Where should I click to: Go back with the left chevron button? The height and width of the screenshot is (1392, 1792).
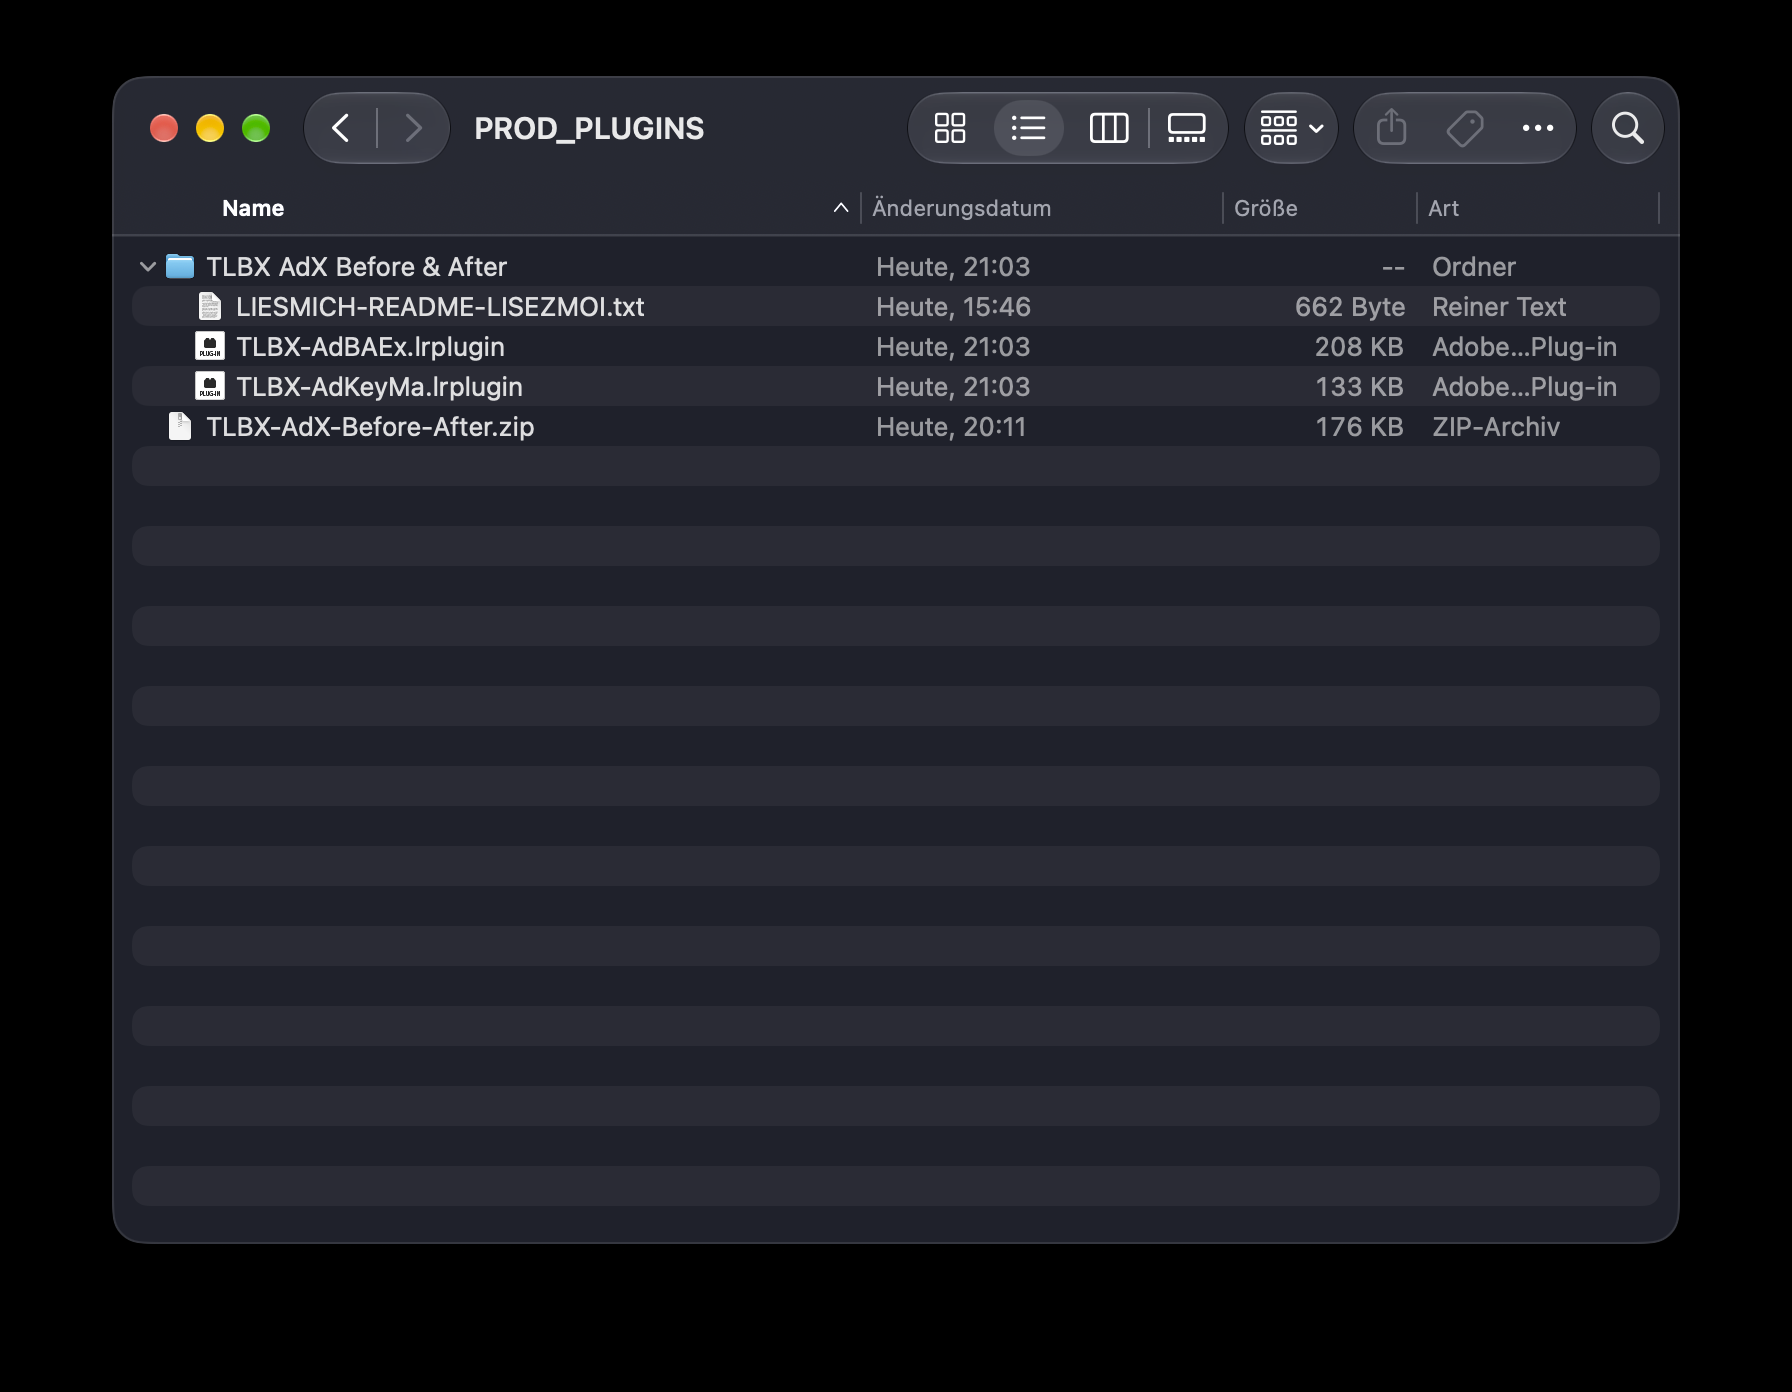click(x=341, y=128)
